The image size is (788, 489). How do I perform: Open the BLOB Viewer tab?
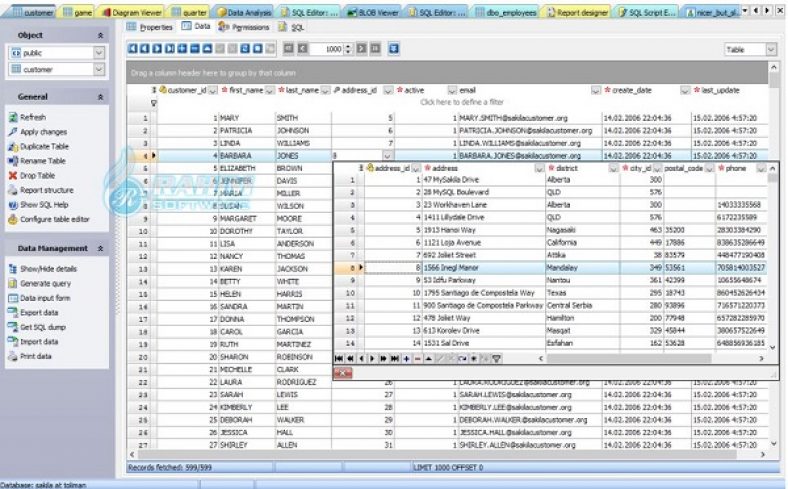(x=374, y=12)
